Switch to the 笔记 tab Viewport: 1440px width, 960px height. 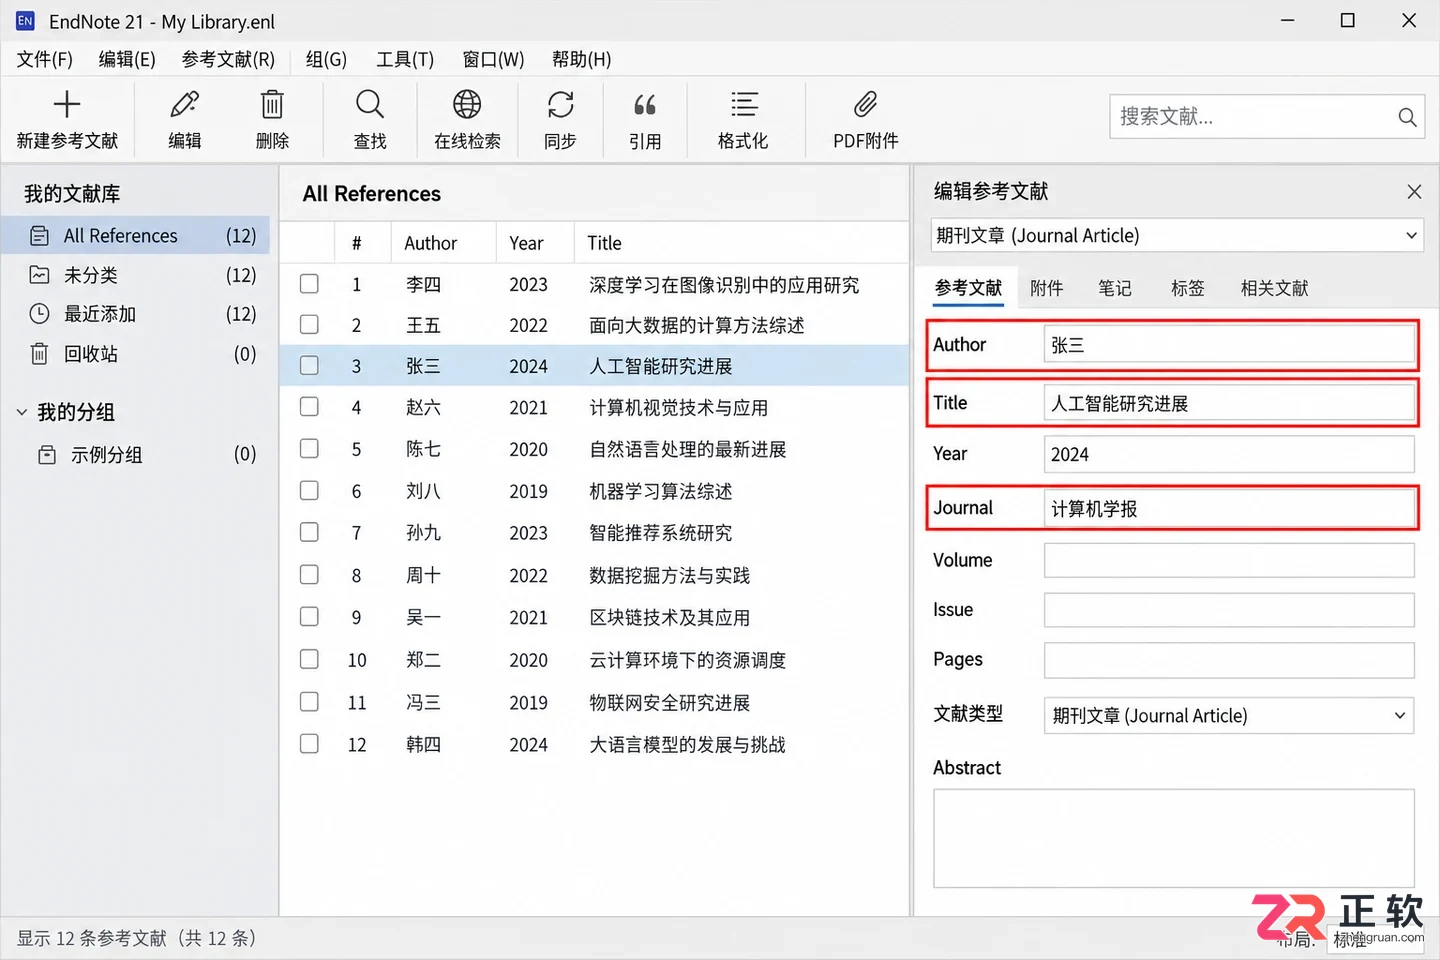click(1115, 288)
